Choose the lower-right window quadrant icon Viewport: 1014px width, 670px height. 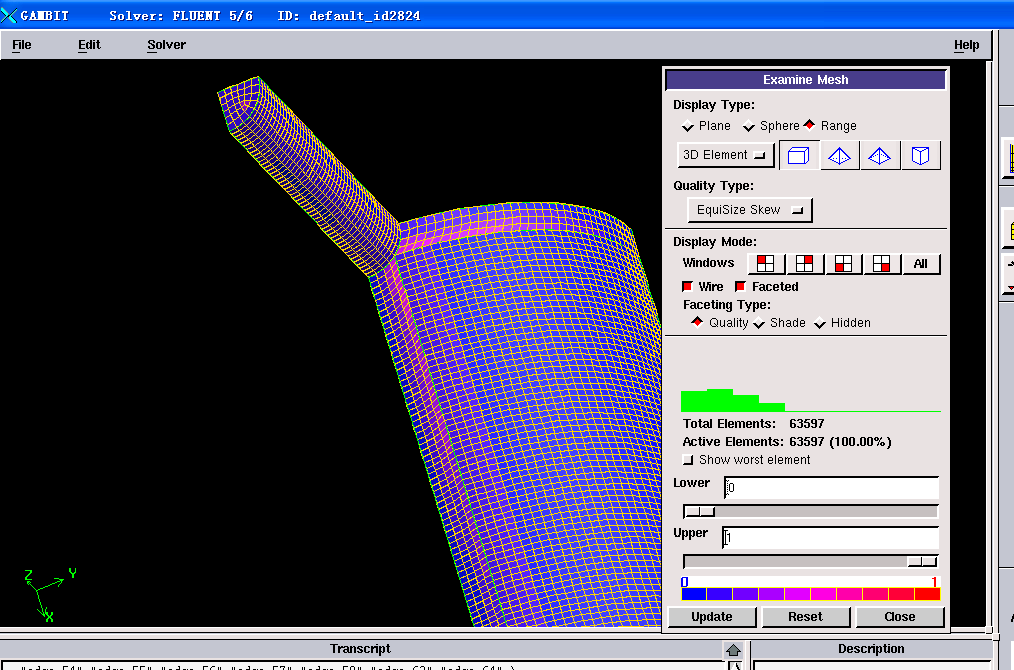point(881,264)
